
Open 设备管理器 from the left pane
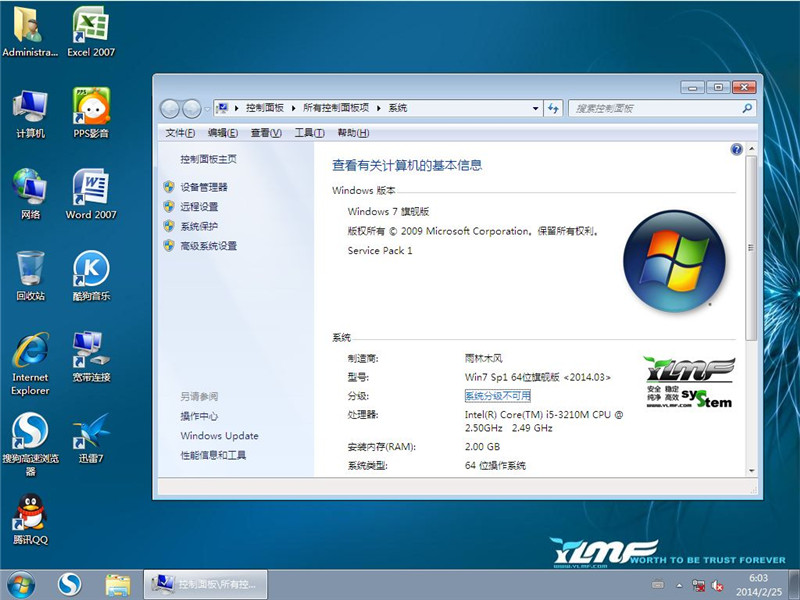pyautogui.click(x=204, y=187)
